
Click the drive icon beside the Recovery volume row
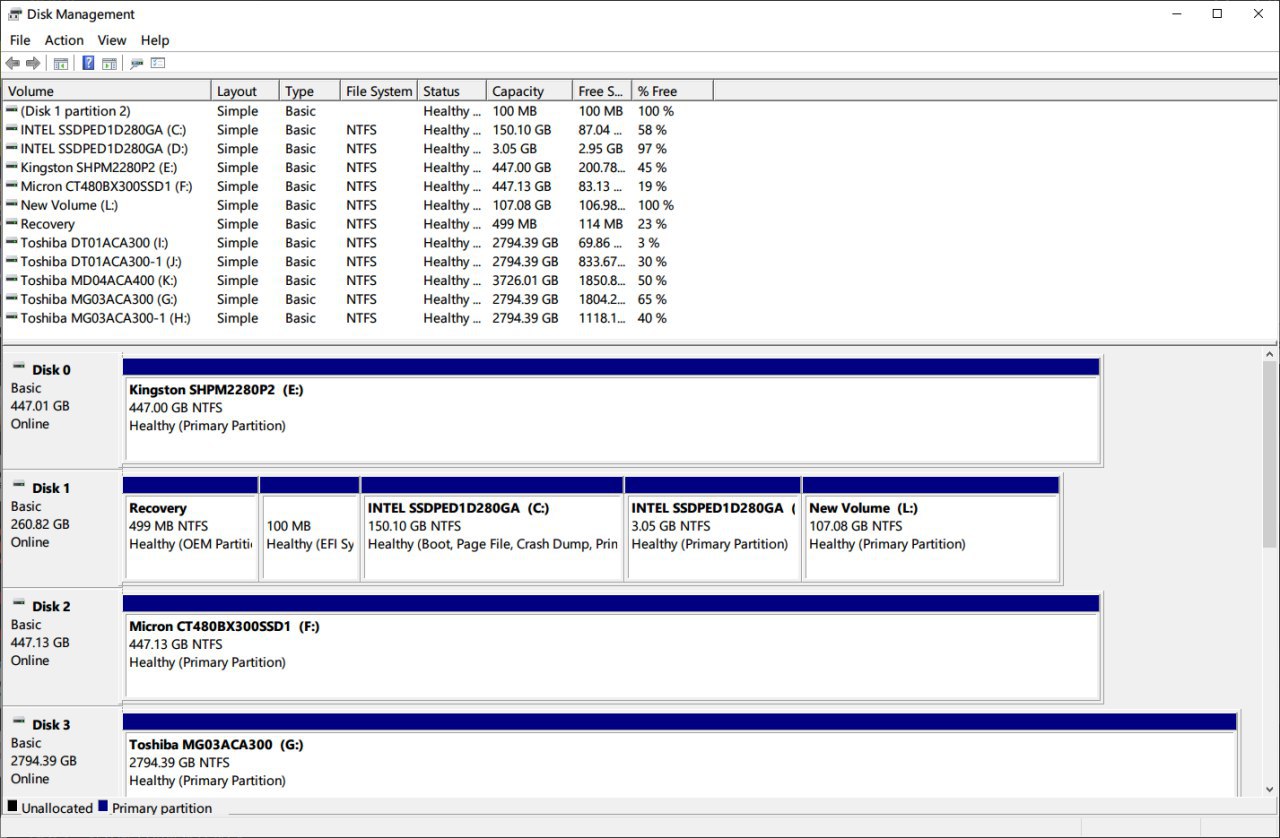tap(11, 224)
